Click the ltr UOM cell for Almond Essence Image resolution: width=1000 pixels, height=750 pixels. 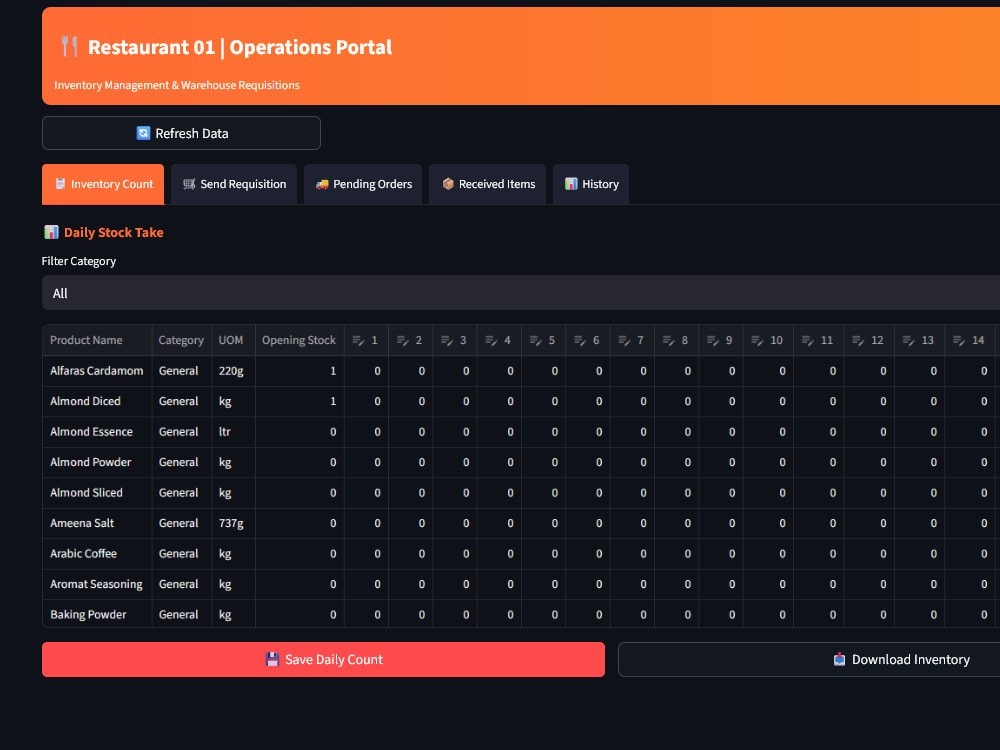pos(233,432)
